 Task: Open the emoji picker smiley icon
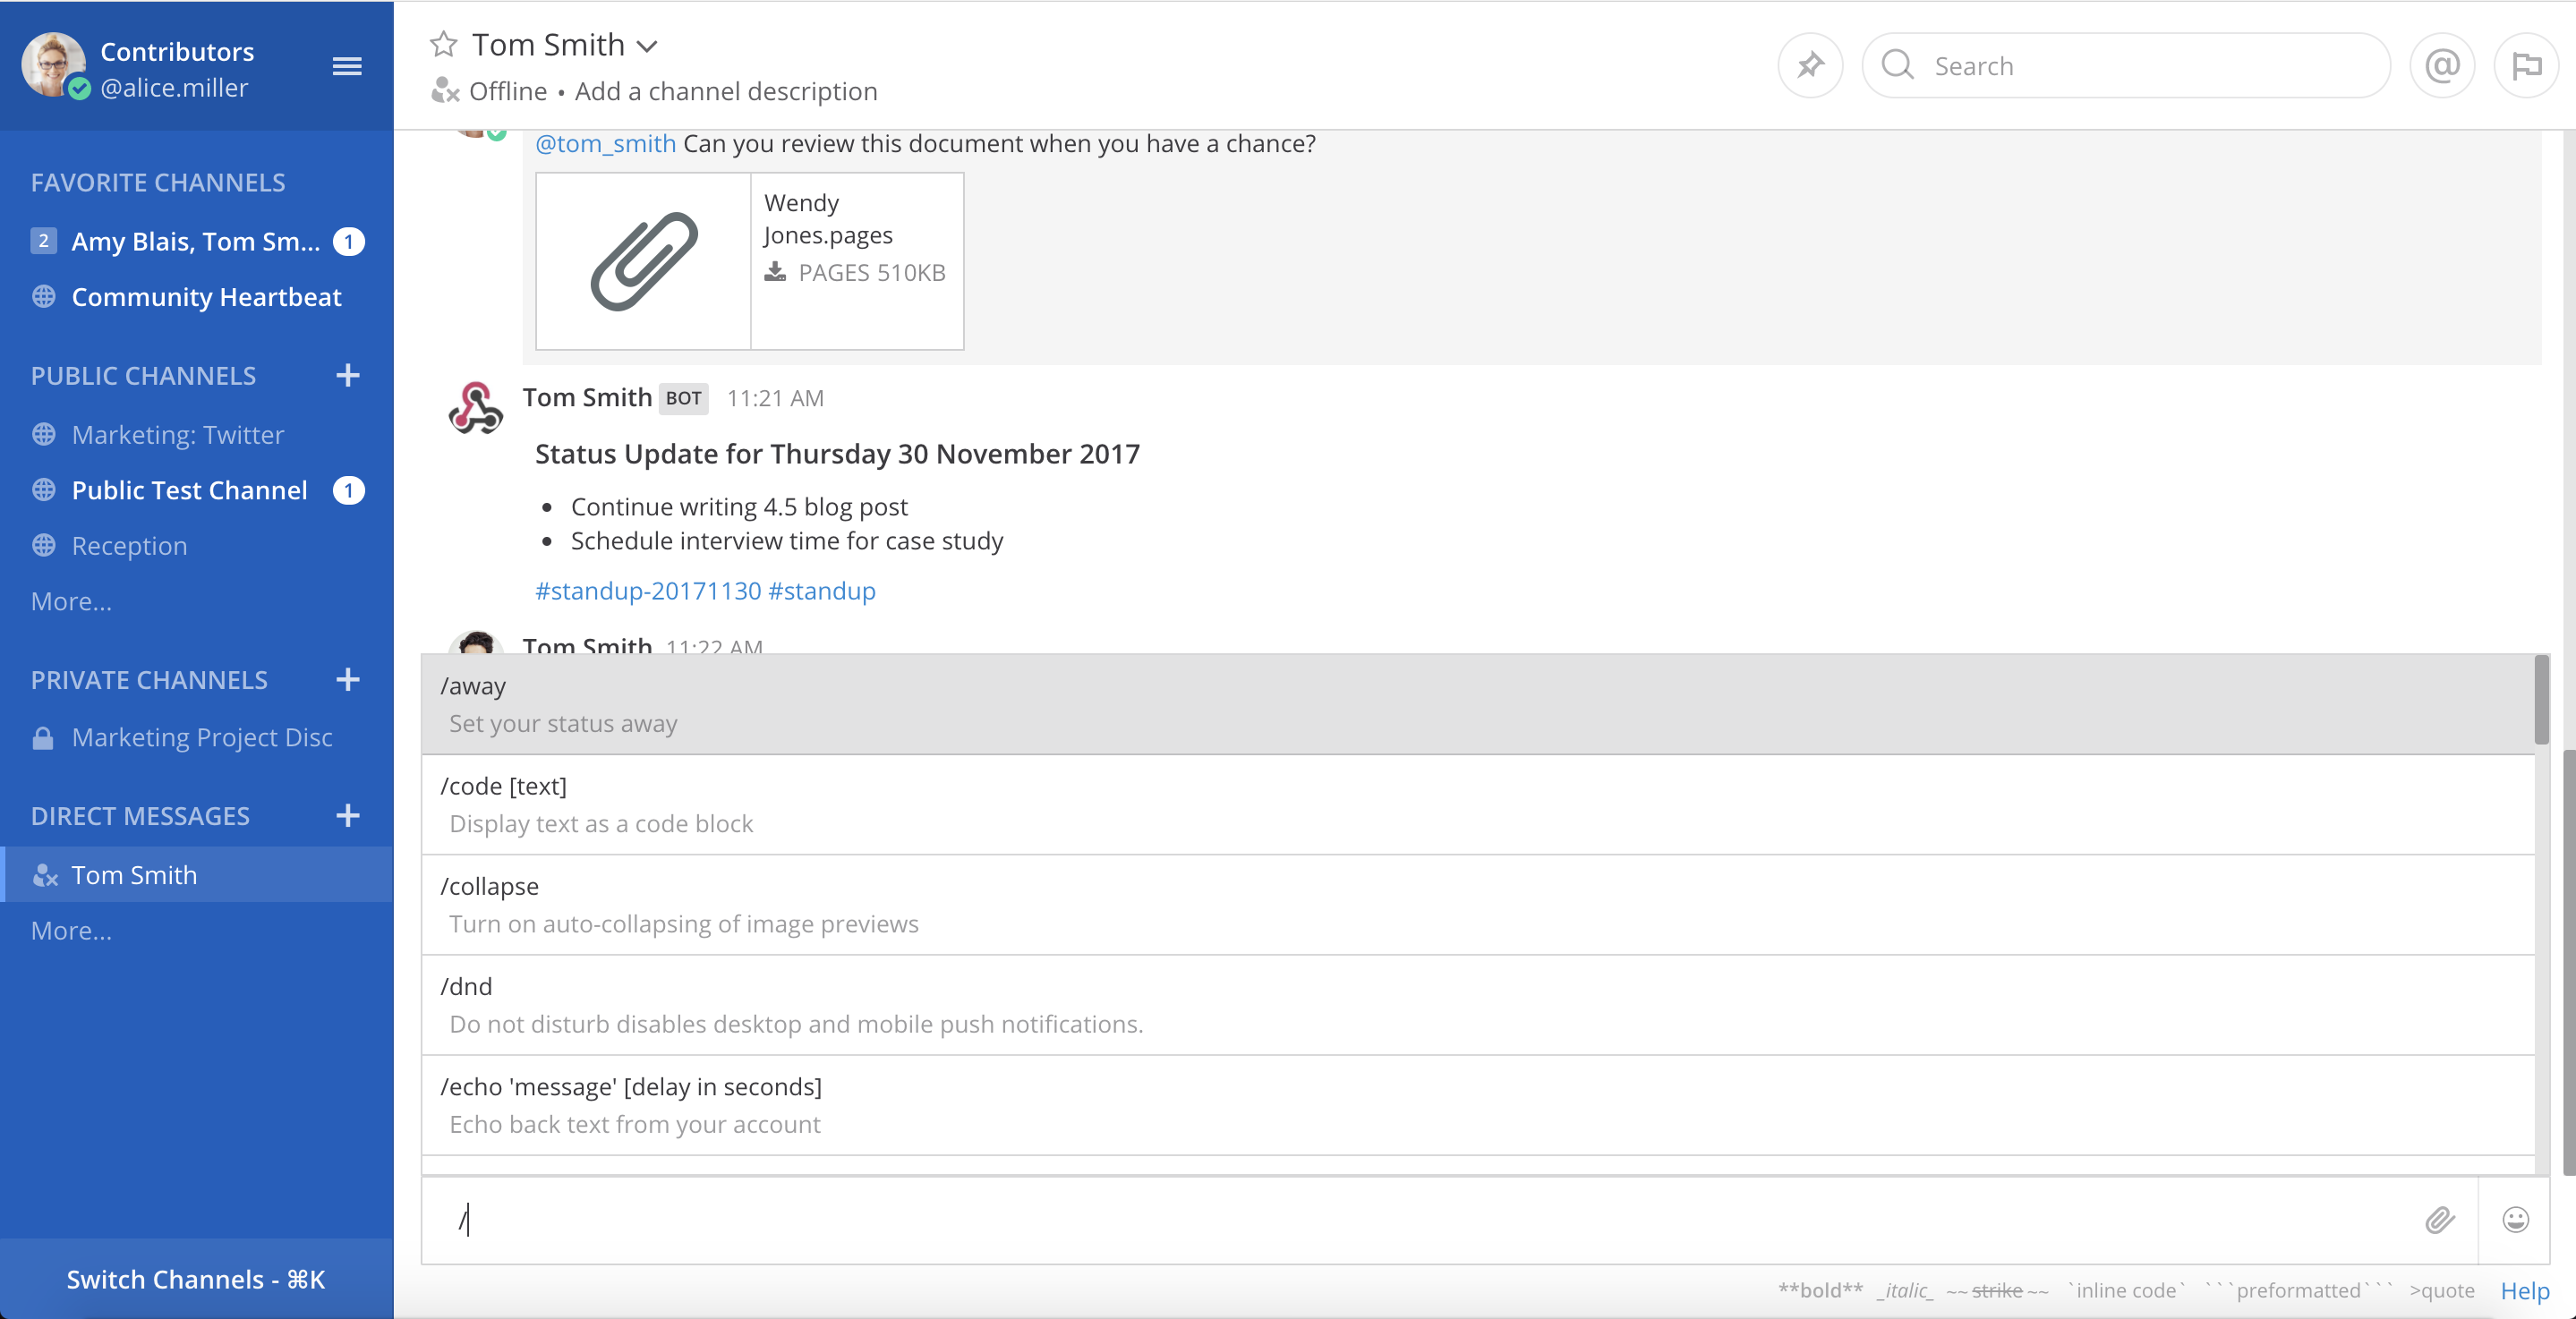2515,1219
